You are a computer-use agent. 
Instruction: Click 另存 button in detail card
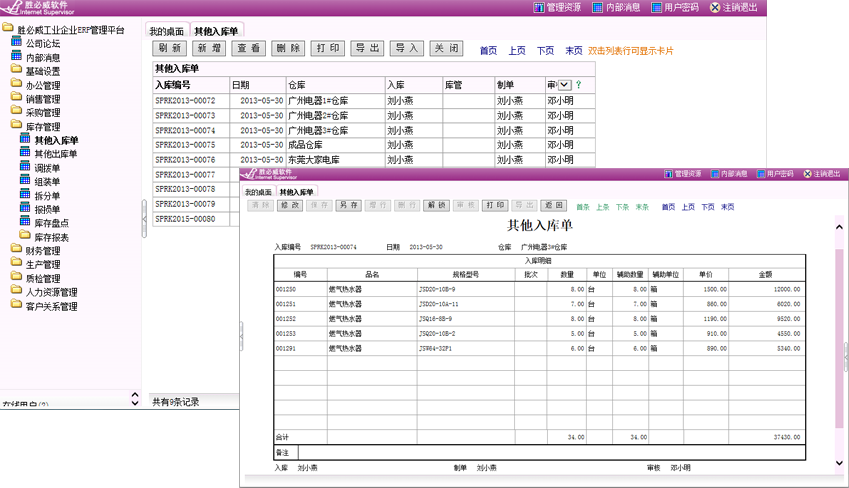[x=348, y=206]
